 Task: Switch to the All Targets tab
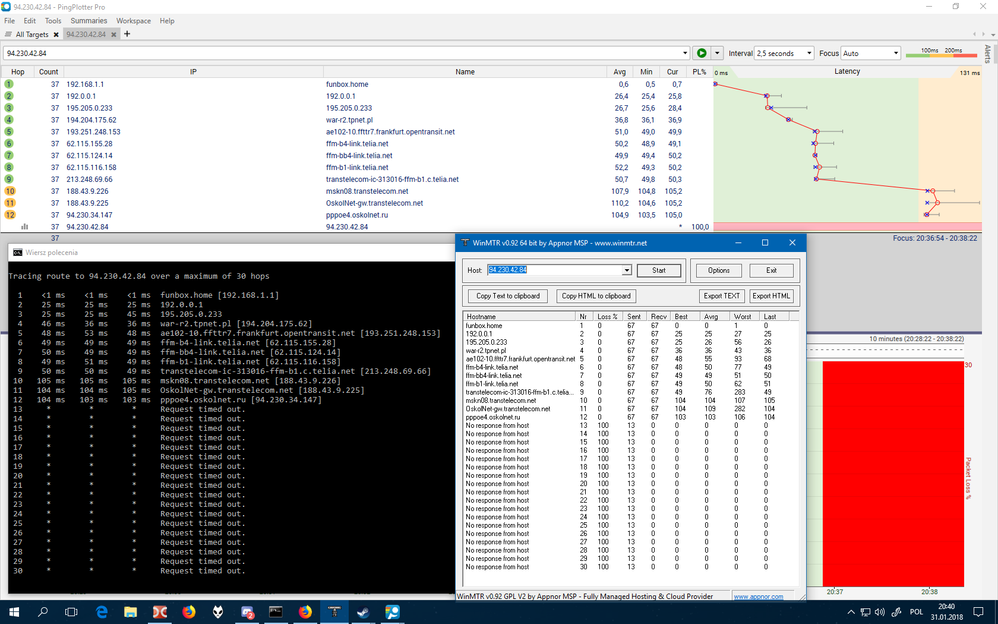pos(32,33)
